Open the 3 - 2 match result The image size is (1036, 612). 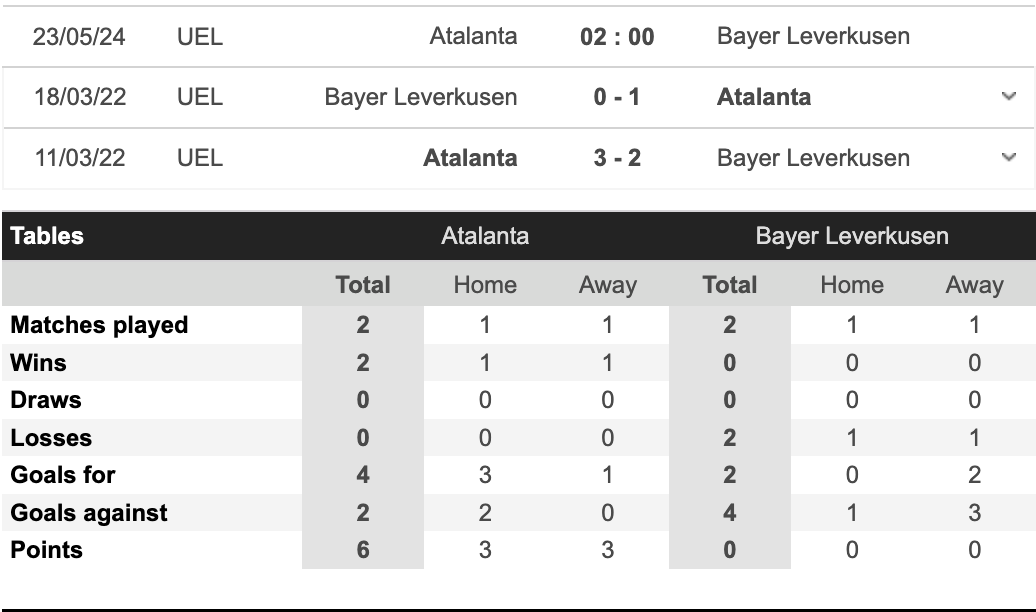pos(617,158)
